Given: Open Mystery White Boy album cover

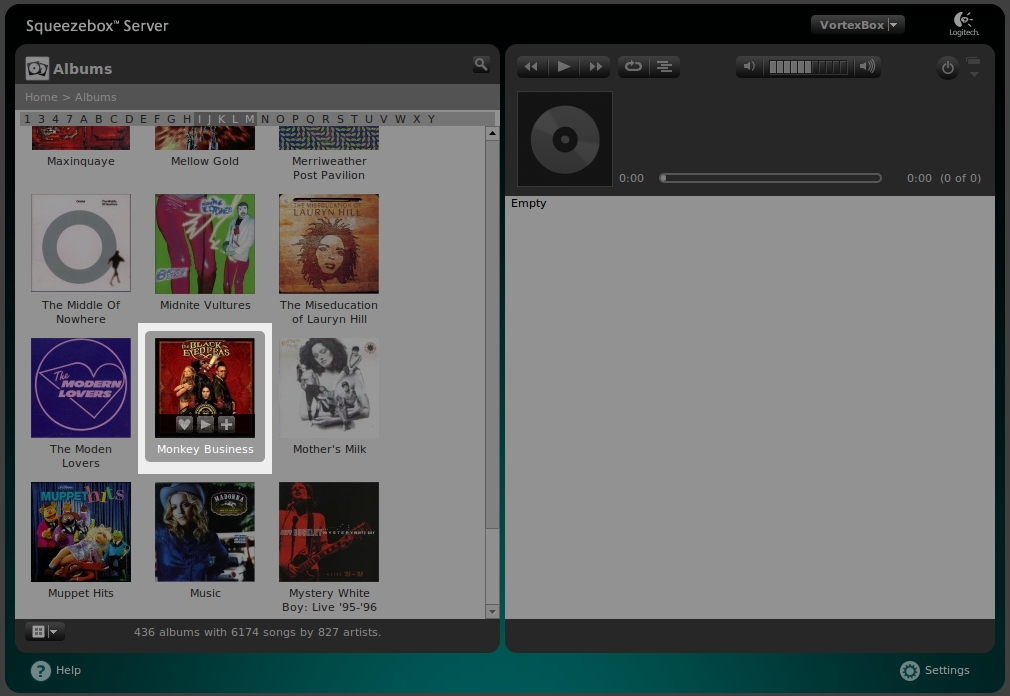Looking at the screenshot, I should coord(329,532).
